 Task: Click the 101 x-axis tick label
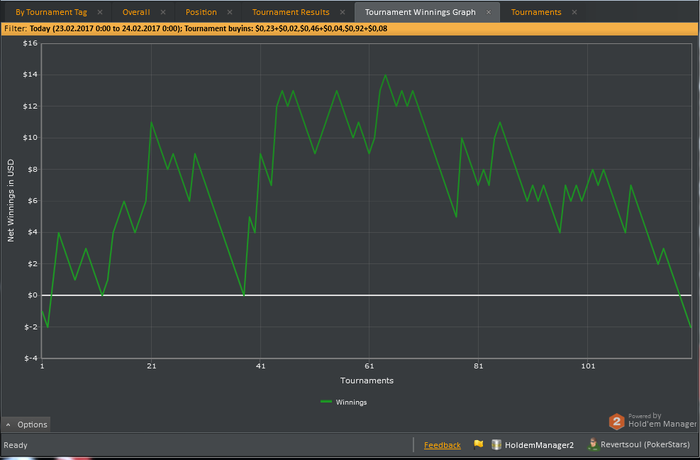[588, 366]
